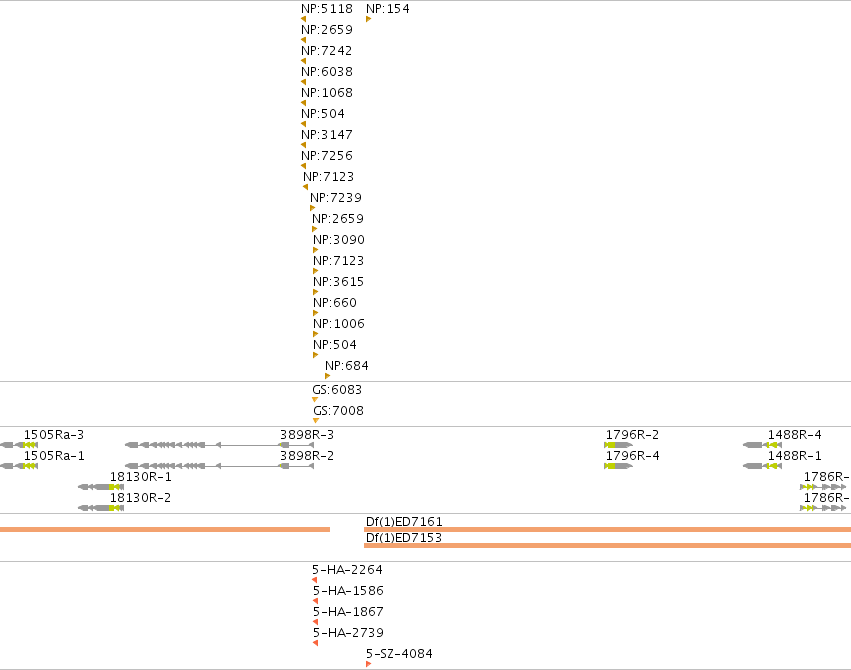Click the GS:6083 downward triangle marker
Viewport: 851px width, 670px height.
point(315,400)
